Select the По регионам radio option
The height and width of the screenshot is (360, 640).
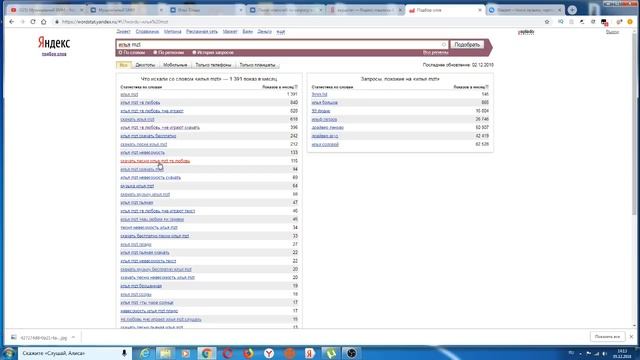pos(169,53)
